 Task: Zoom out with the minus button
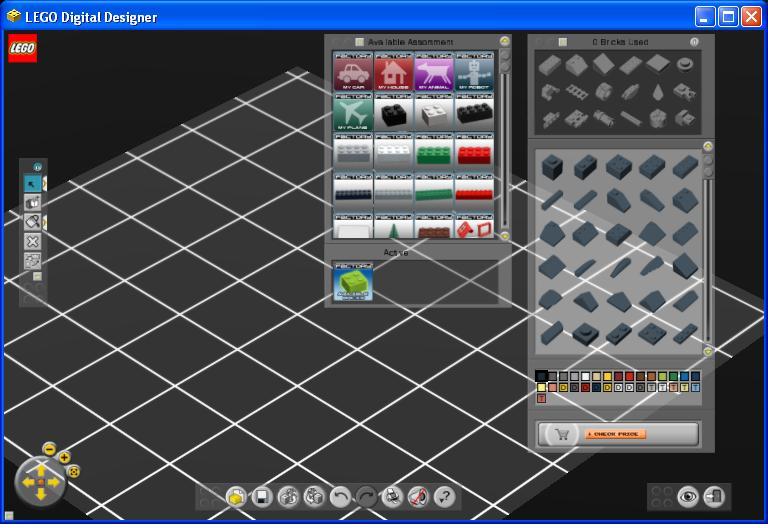pos(49,449)
